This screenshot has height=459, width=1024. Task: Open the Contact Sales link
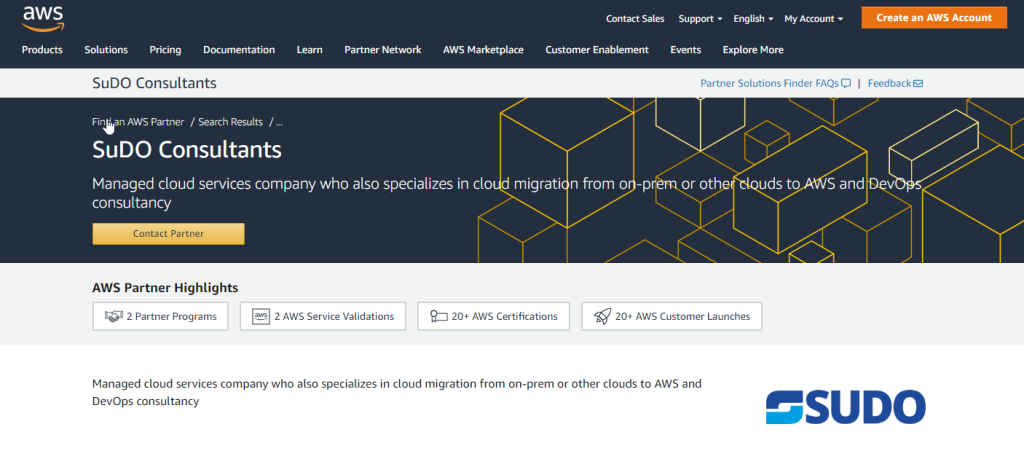tap(635, 19)
